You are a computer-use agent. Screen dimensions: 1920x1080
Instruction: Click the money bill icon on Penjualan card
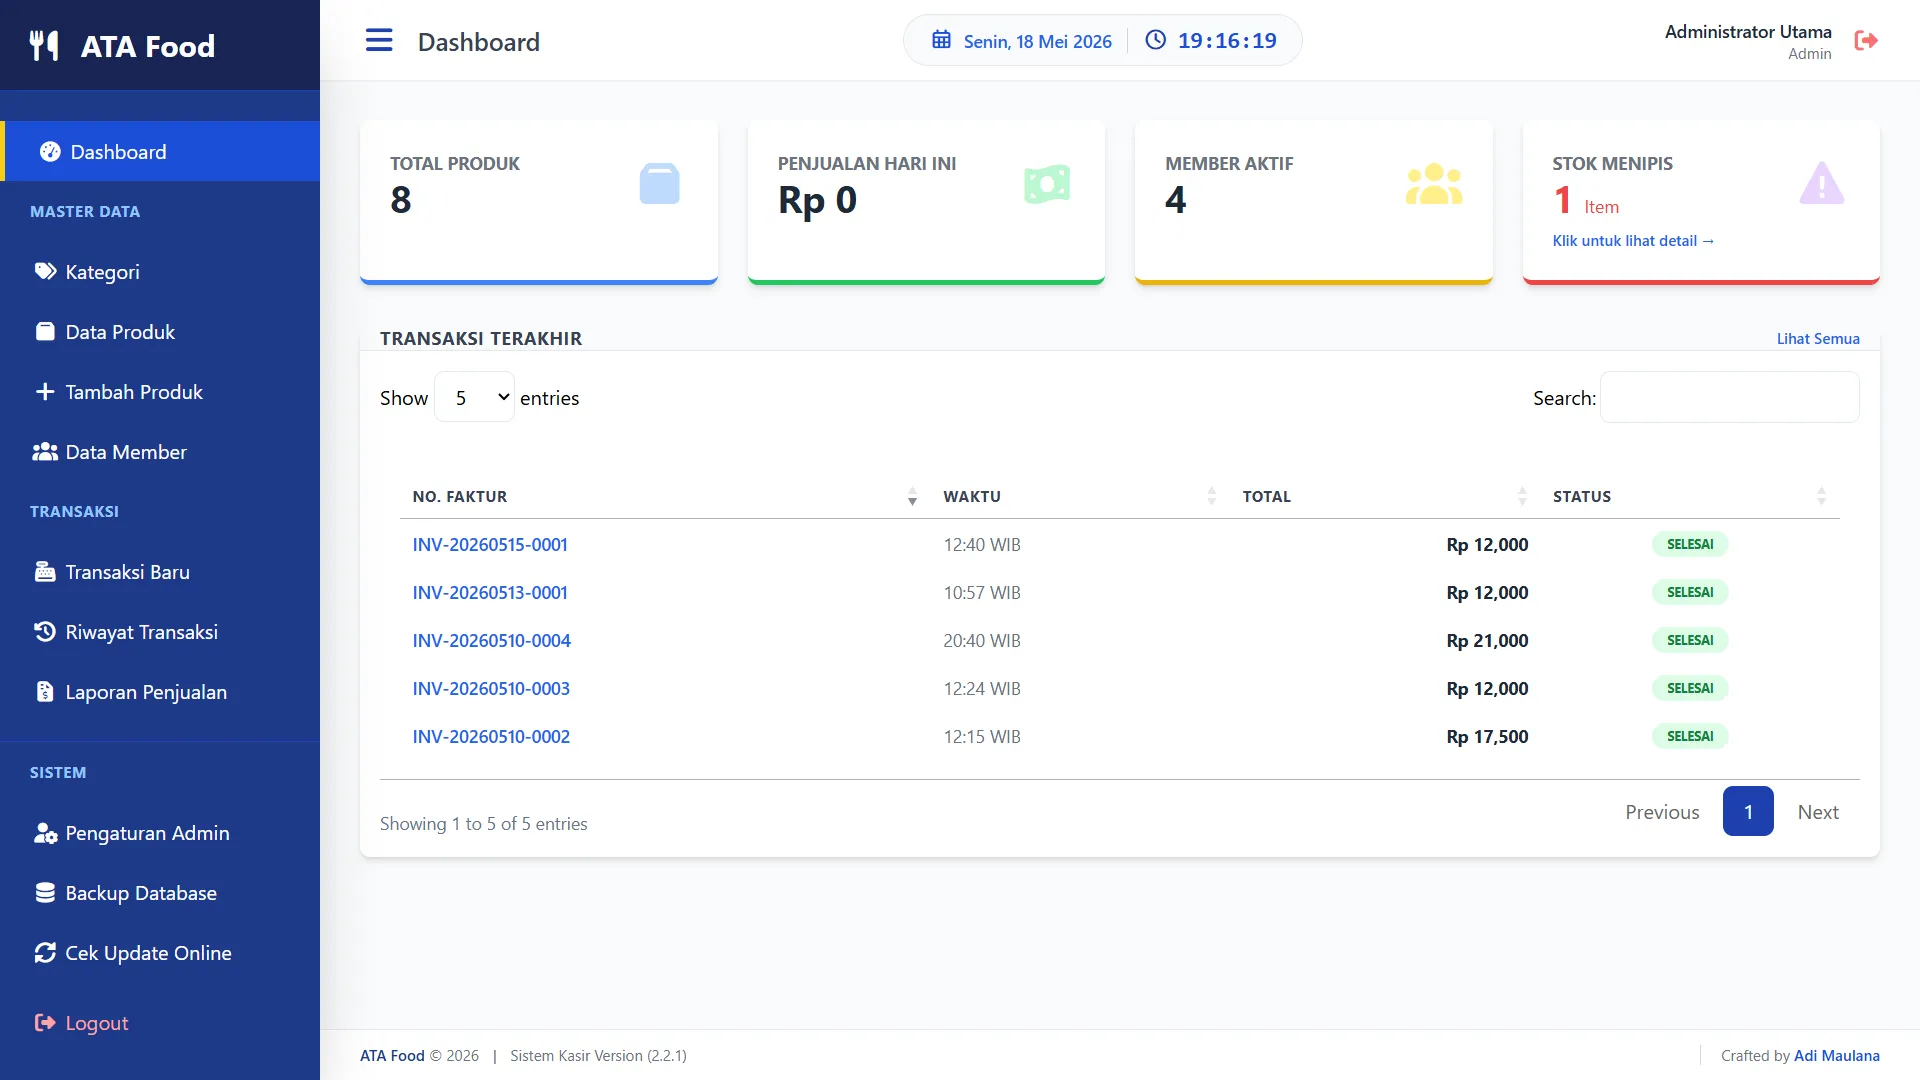1047,184
